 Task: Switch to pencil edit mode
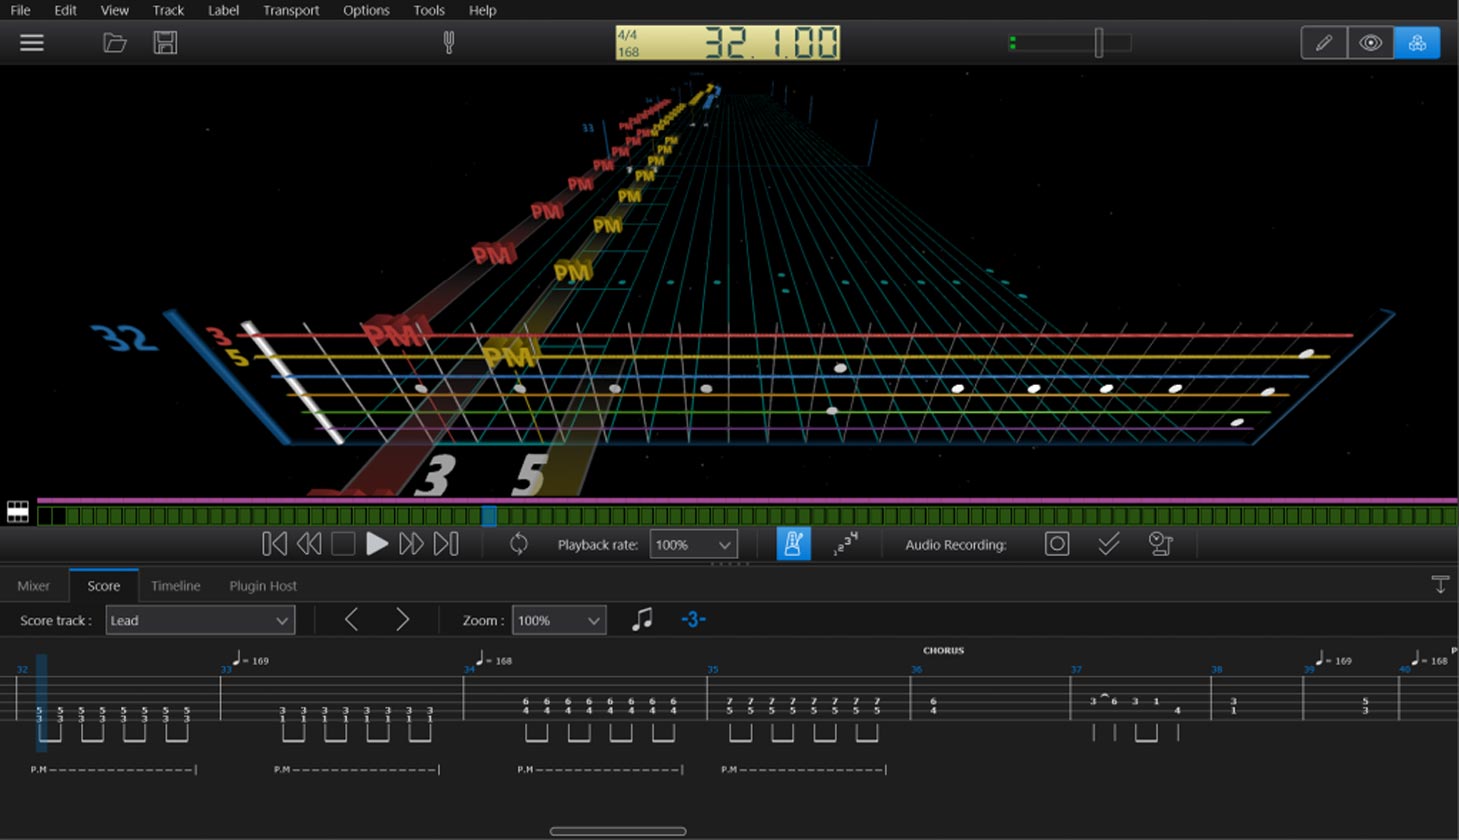click(1323, 43)
